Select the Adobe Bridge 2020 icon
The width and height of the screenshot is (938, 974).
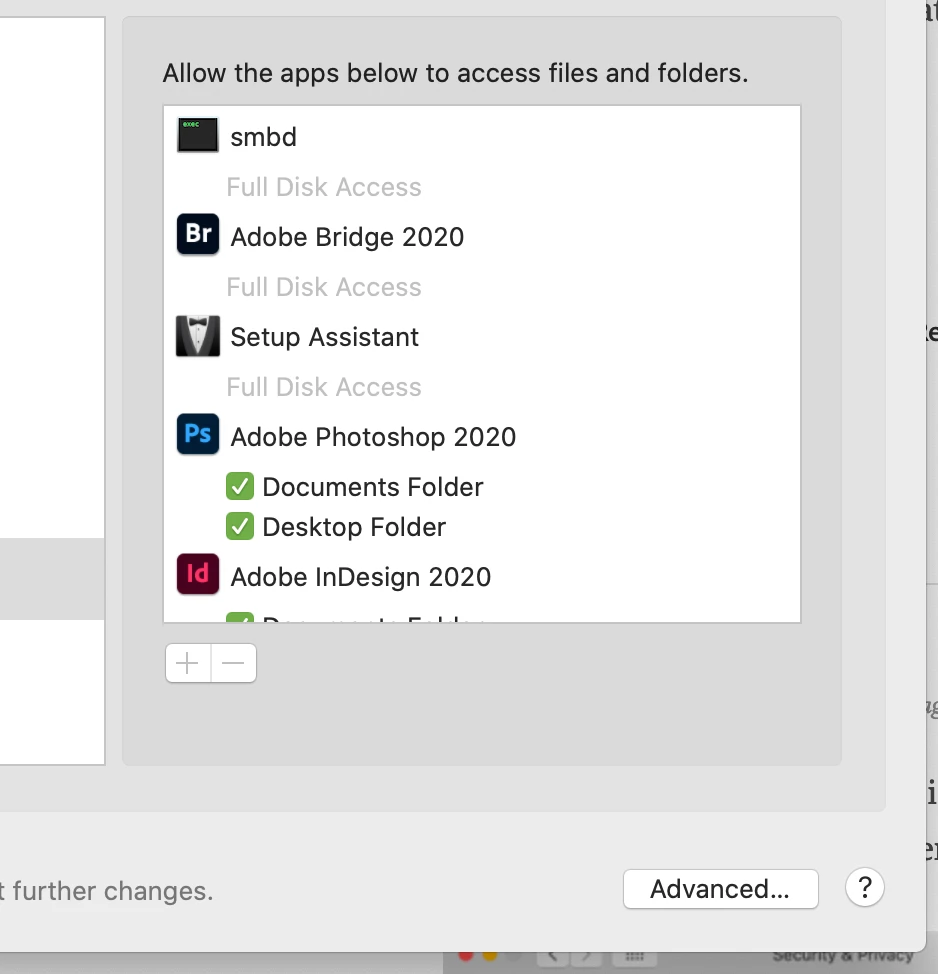coord(198,236)
